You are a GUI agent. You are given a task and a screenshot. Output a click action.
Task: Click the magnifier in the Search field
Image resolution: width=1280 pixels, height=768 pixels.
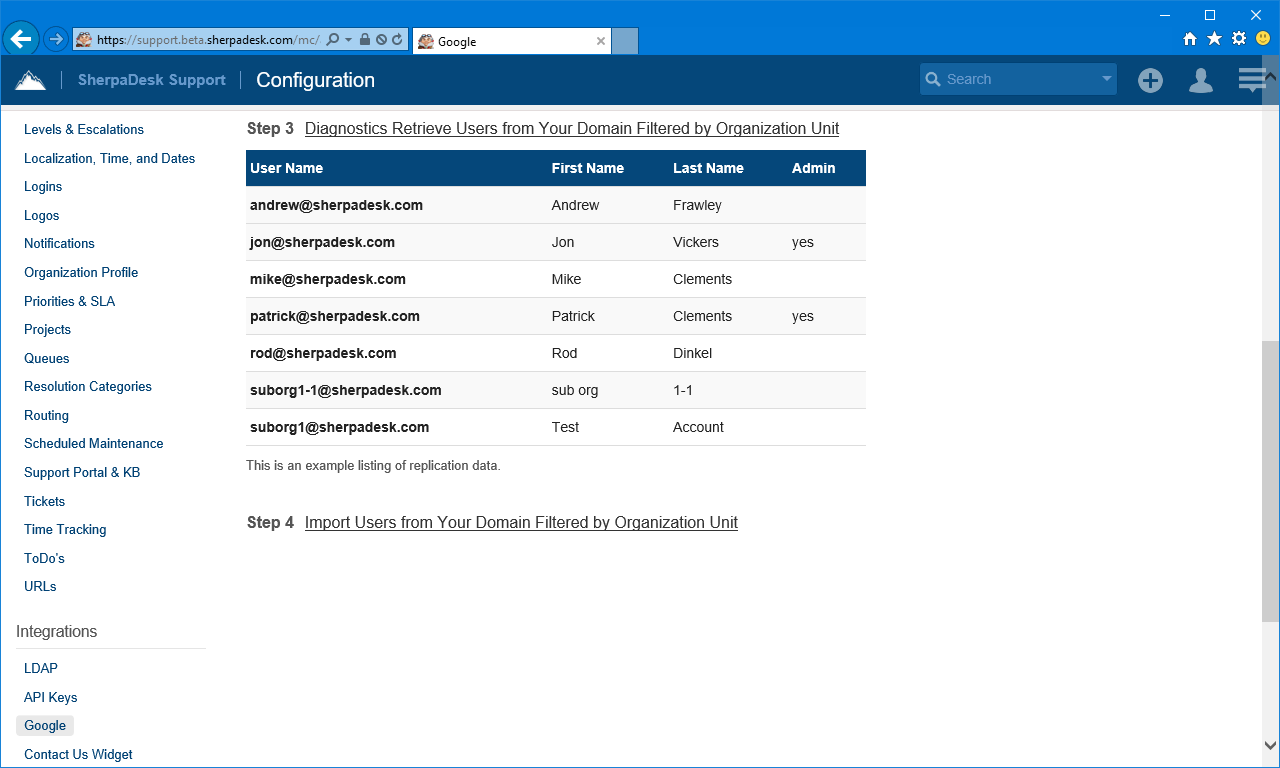934,78
